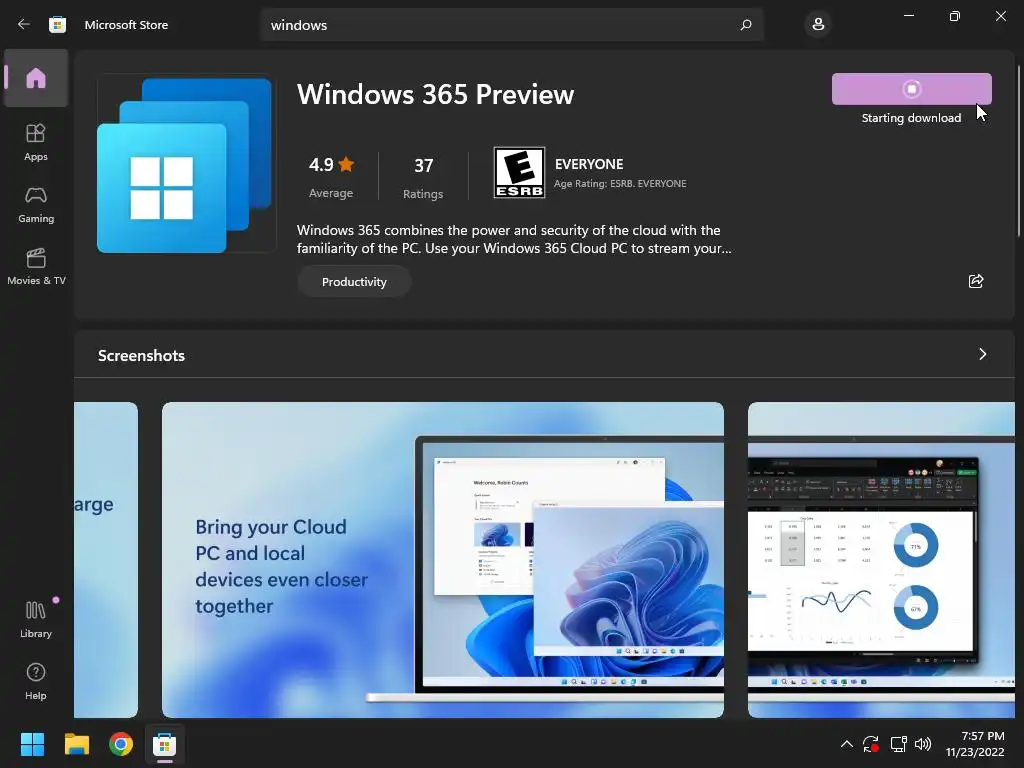Stop the download with the stop button
This screenshot has width=1024, height=768.
[912, 89]
